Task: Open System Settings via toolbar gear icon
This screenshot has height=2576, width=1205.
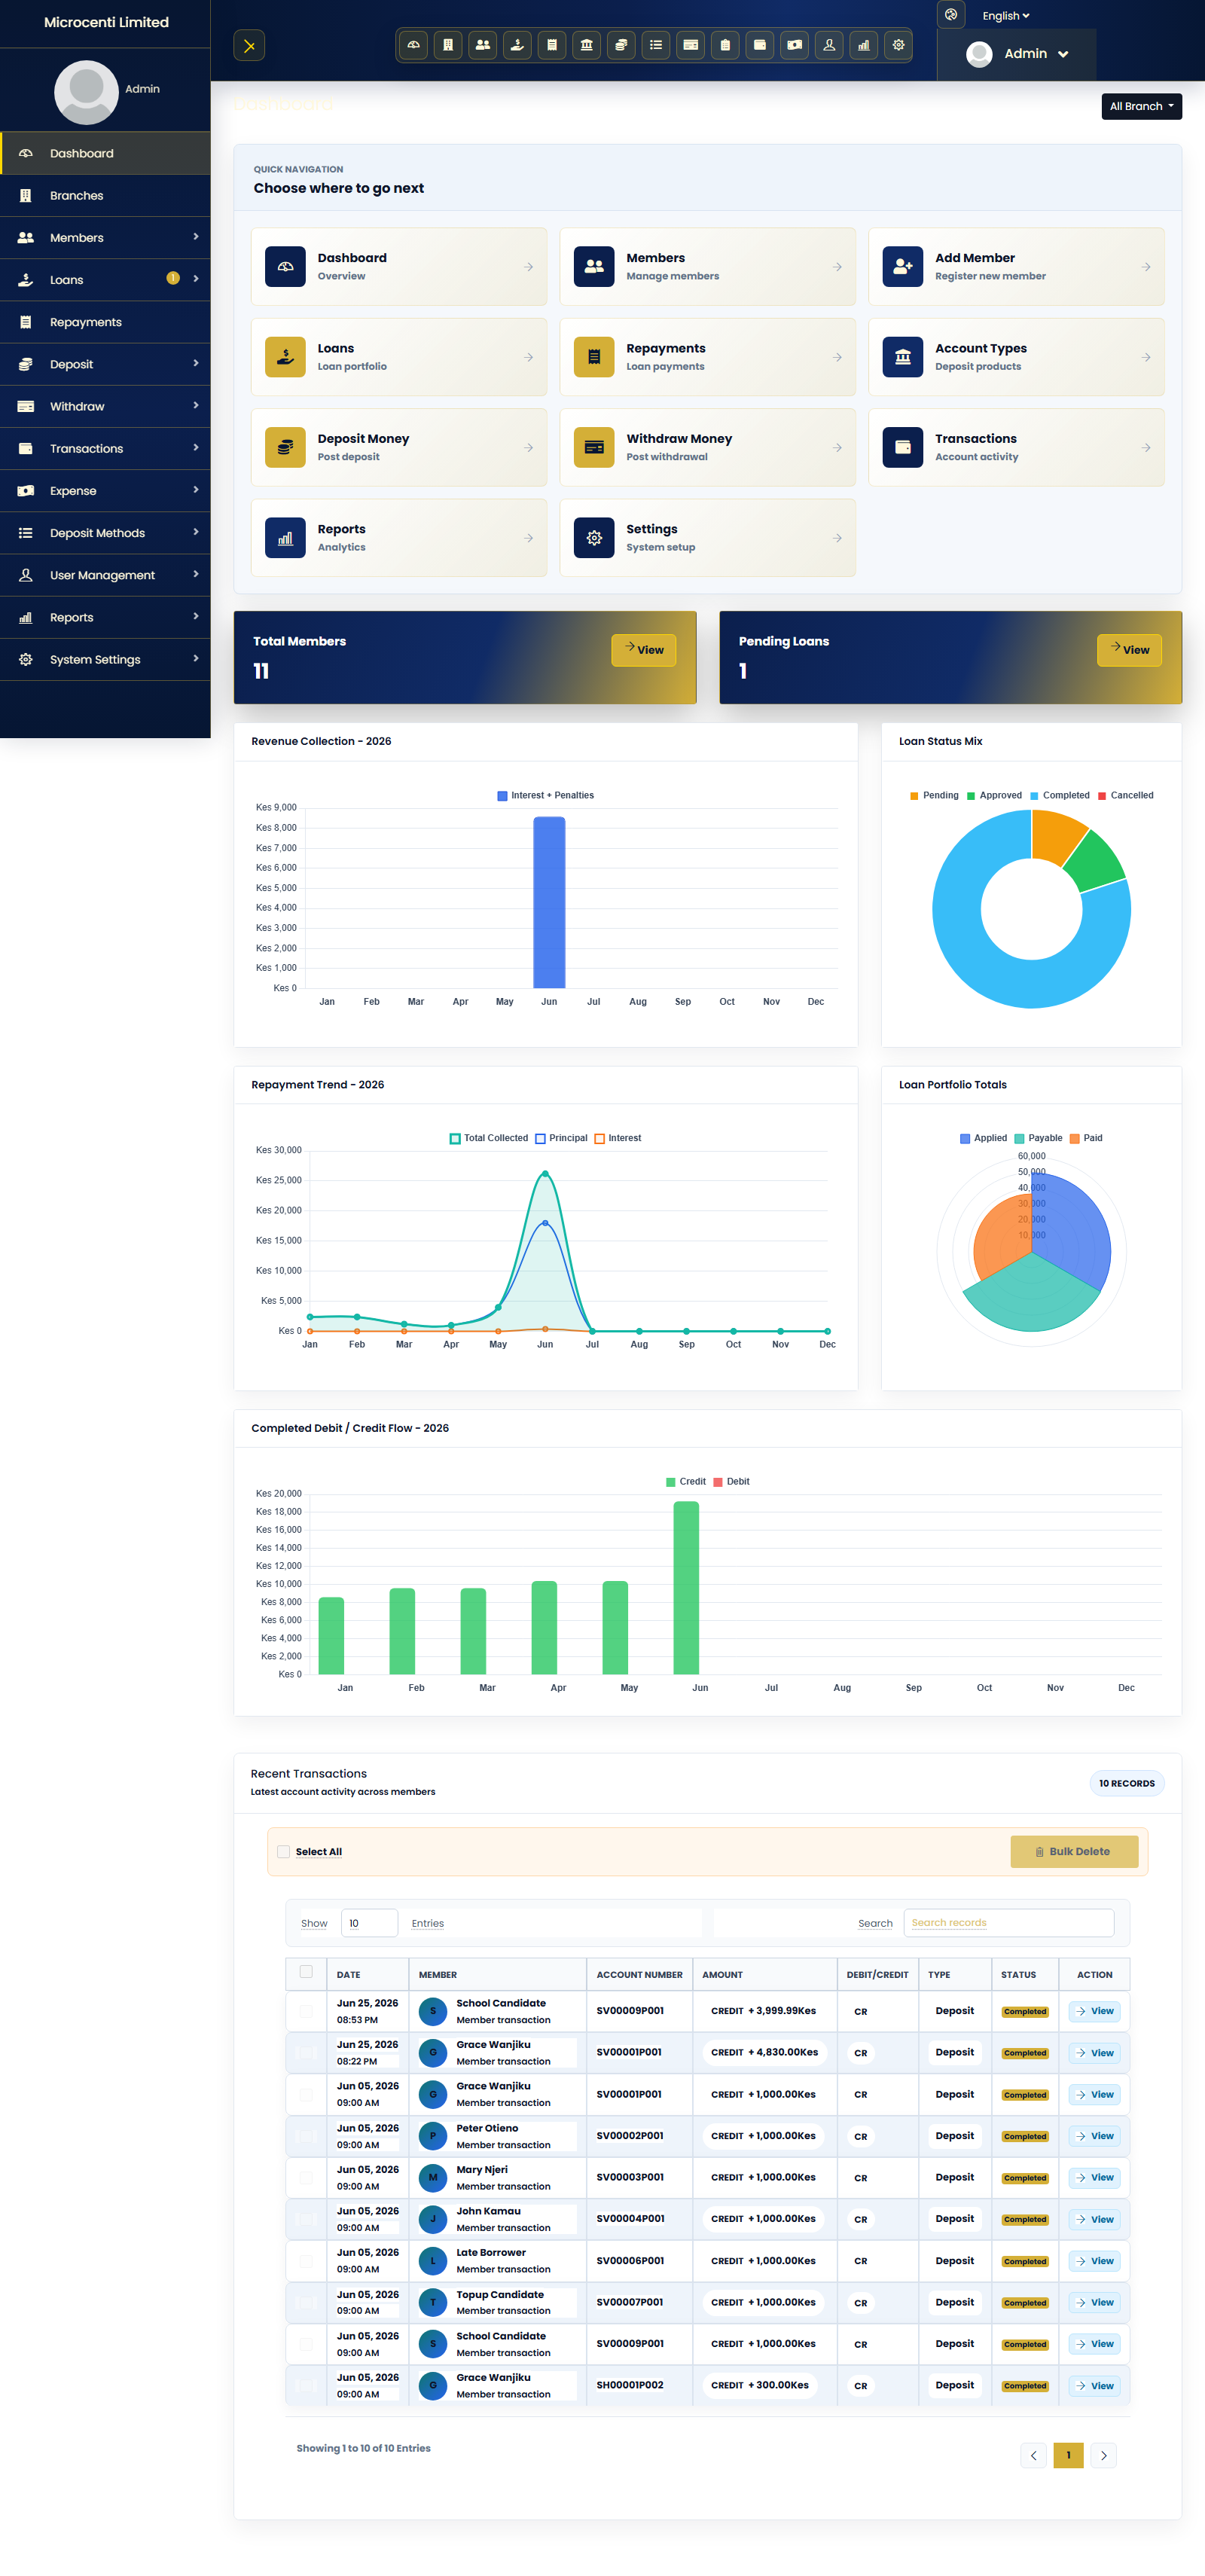Action: [898, 45]
